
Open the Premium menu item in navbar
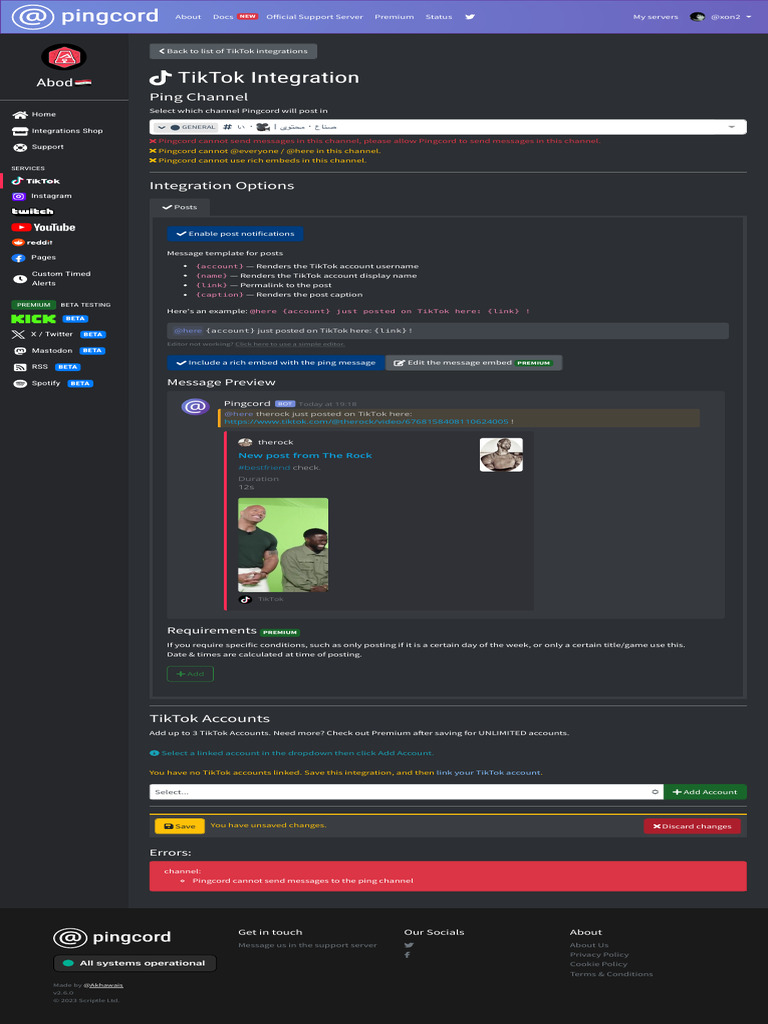394,17
